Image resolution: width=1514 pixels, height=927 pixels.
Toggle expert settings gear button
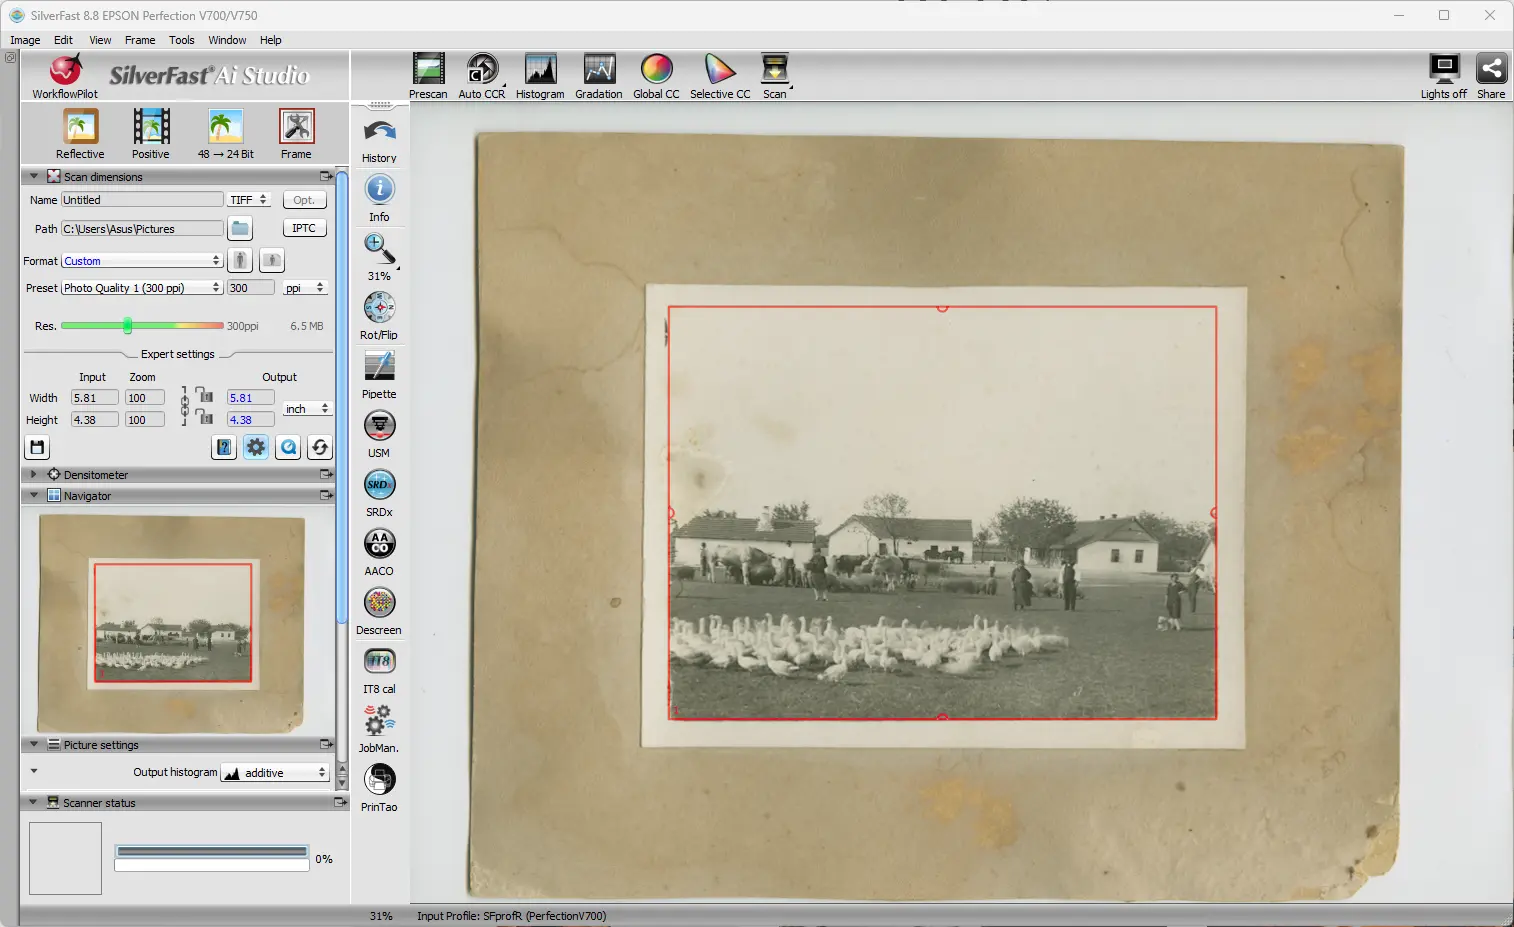(x=256, y=447)
